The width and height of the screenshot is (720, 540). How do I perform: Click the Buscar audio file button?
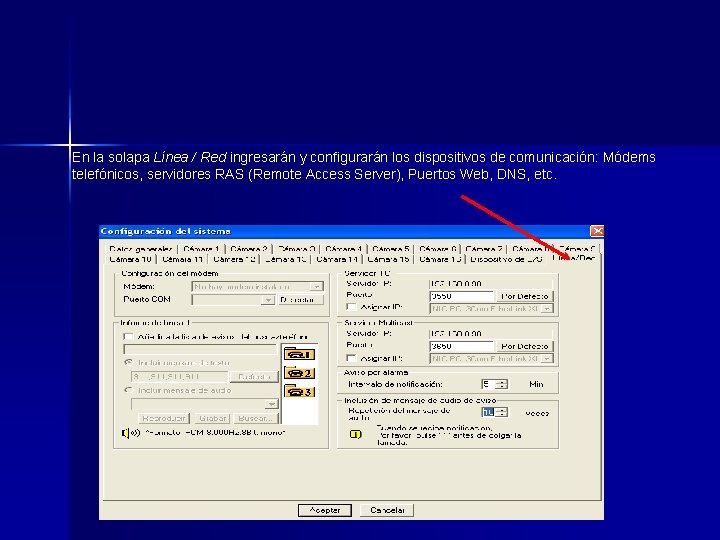click(x=255, y=418)
